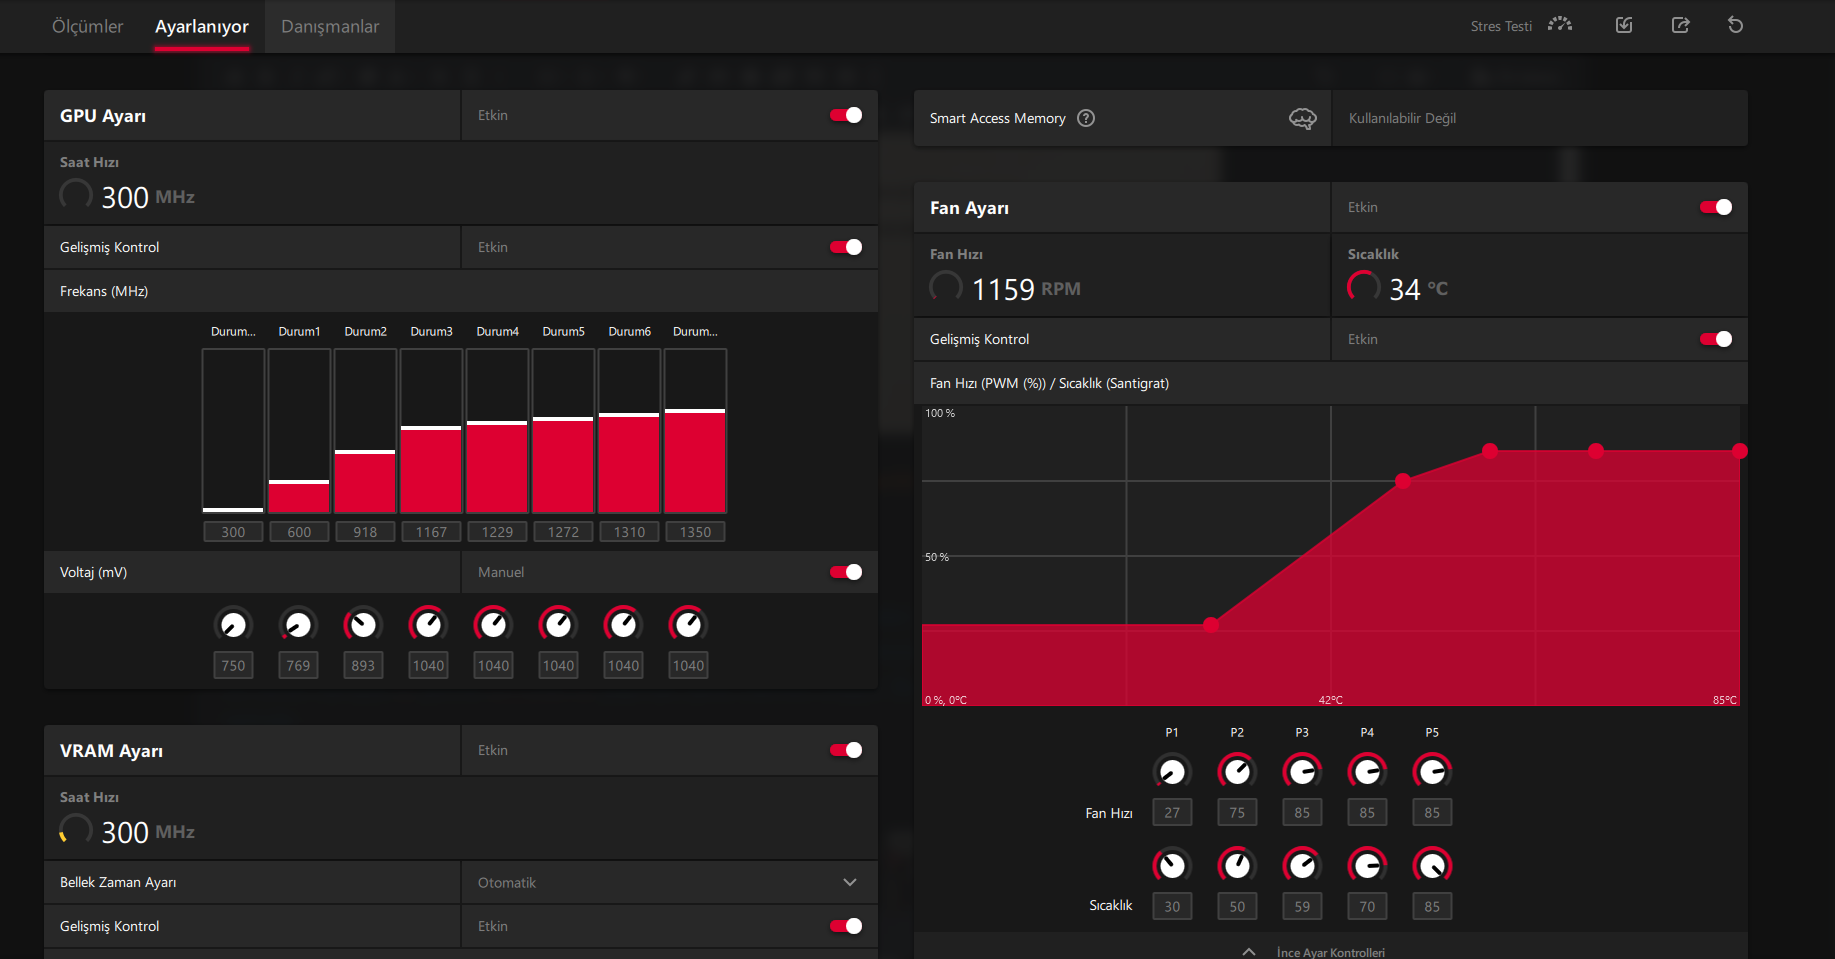Click the P2 fan speed dial
Screen dimensions: 1835x959
1237,771
